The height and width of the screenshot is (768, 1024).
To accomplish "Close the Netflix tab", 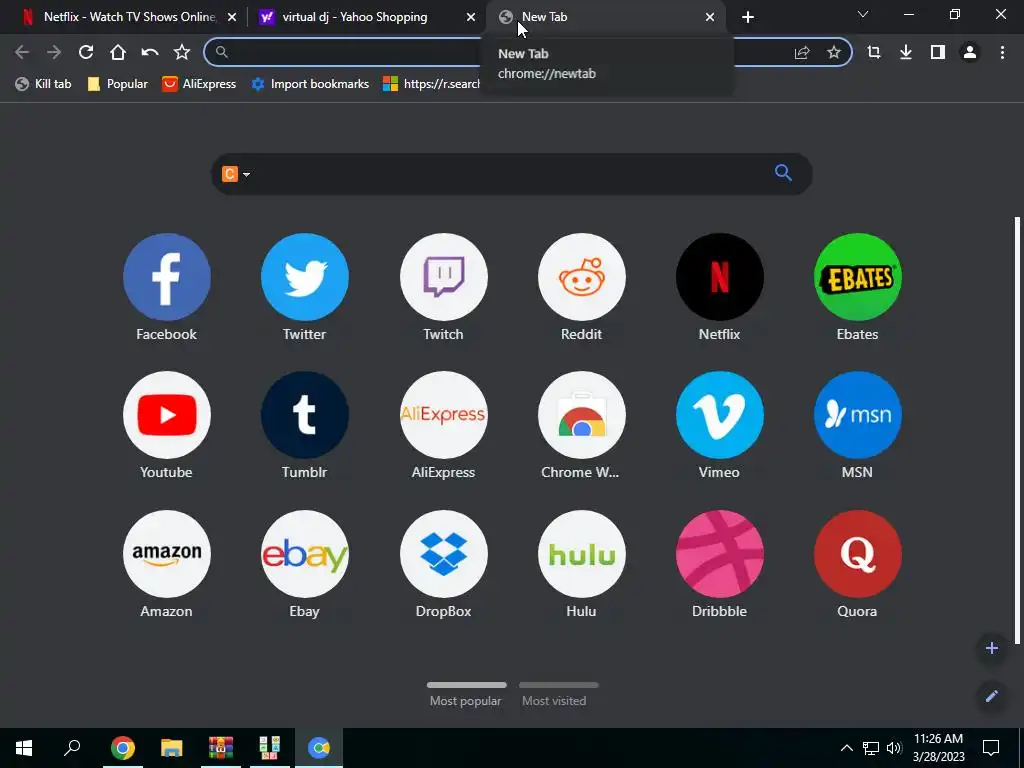I will point(232,17).
